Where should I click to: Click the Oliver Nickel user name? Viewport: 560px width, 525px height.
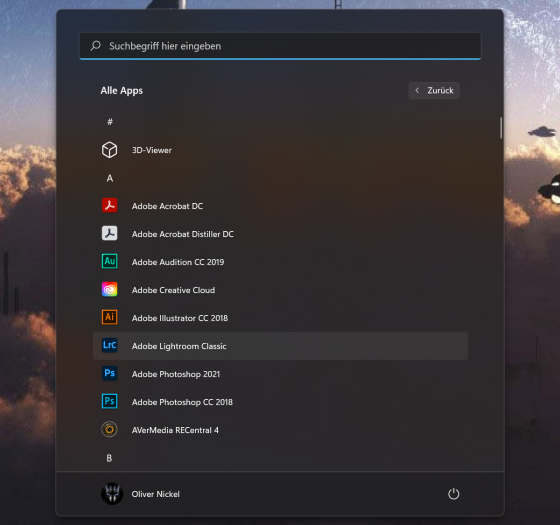click(x=155, y=494)
